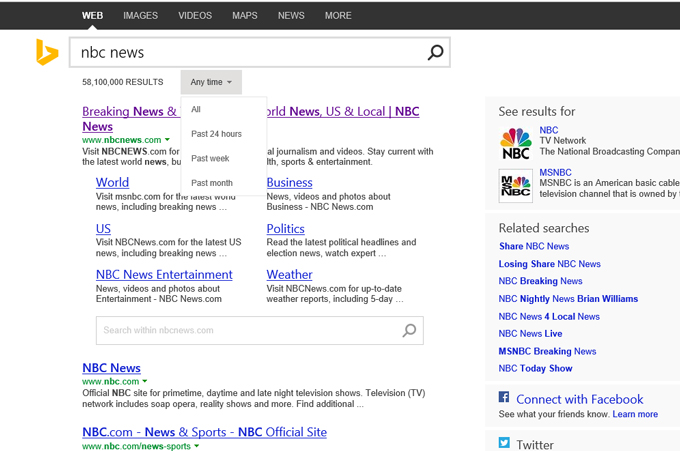
Task: Open the World sublink
Action: coord(112,183)
